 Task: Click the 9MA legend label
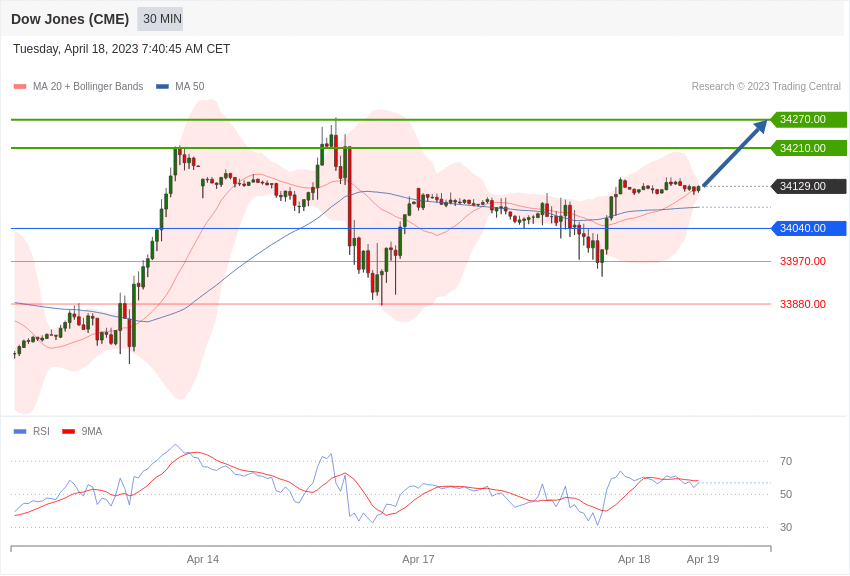tap(92, 432)
